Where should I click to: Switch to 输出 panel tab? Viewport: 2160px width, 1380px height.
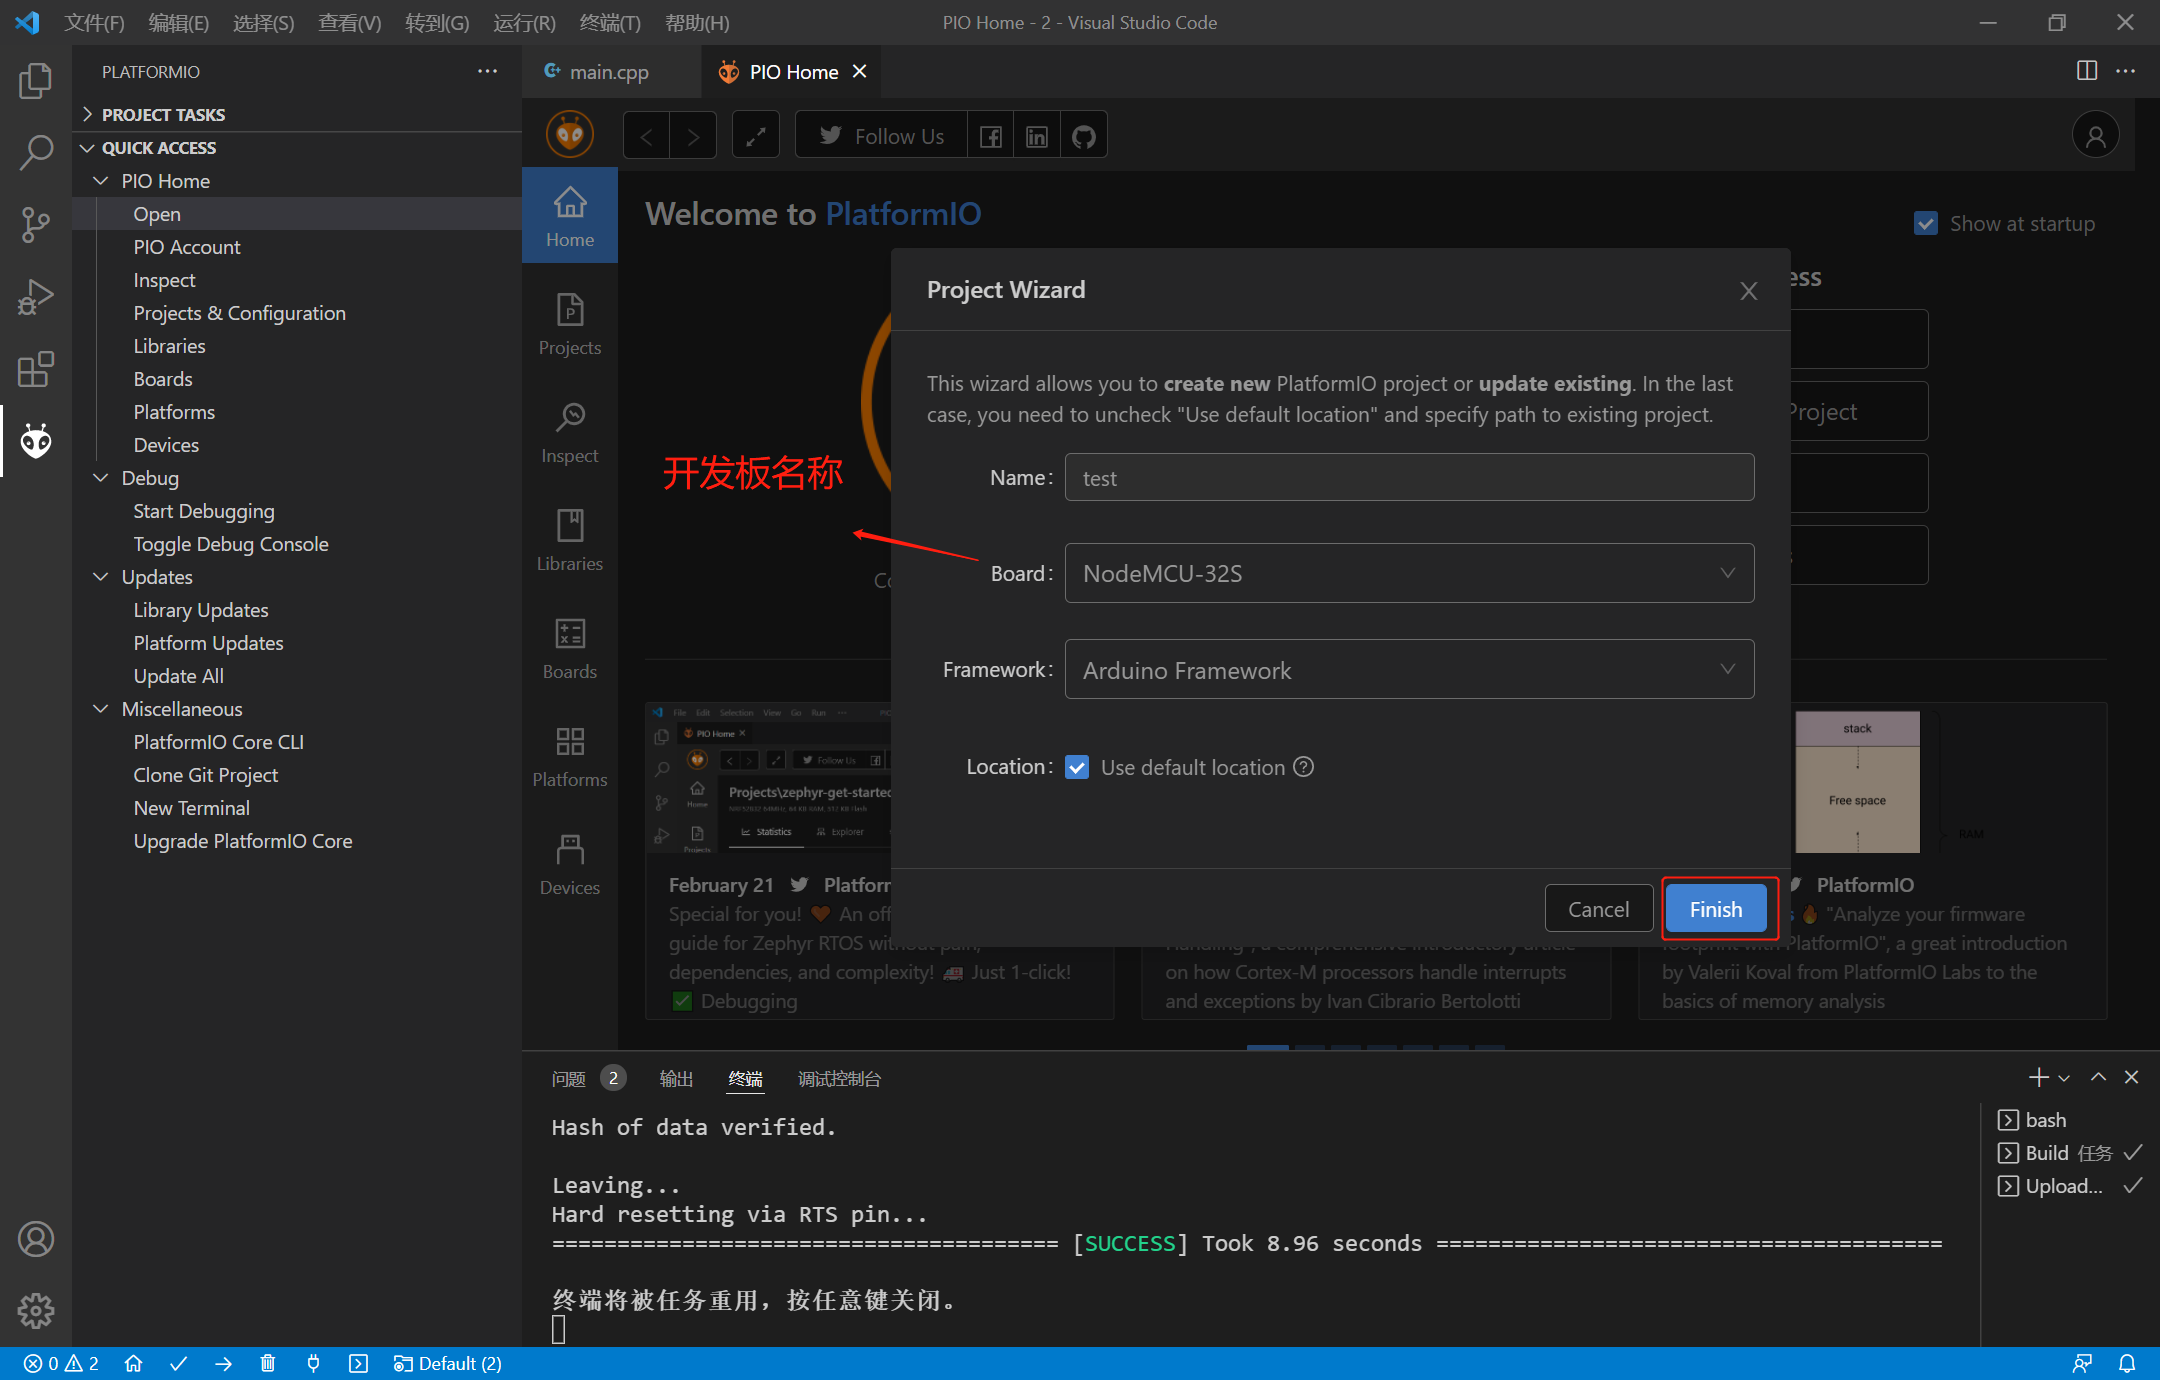click(x=676, y=1079)
